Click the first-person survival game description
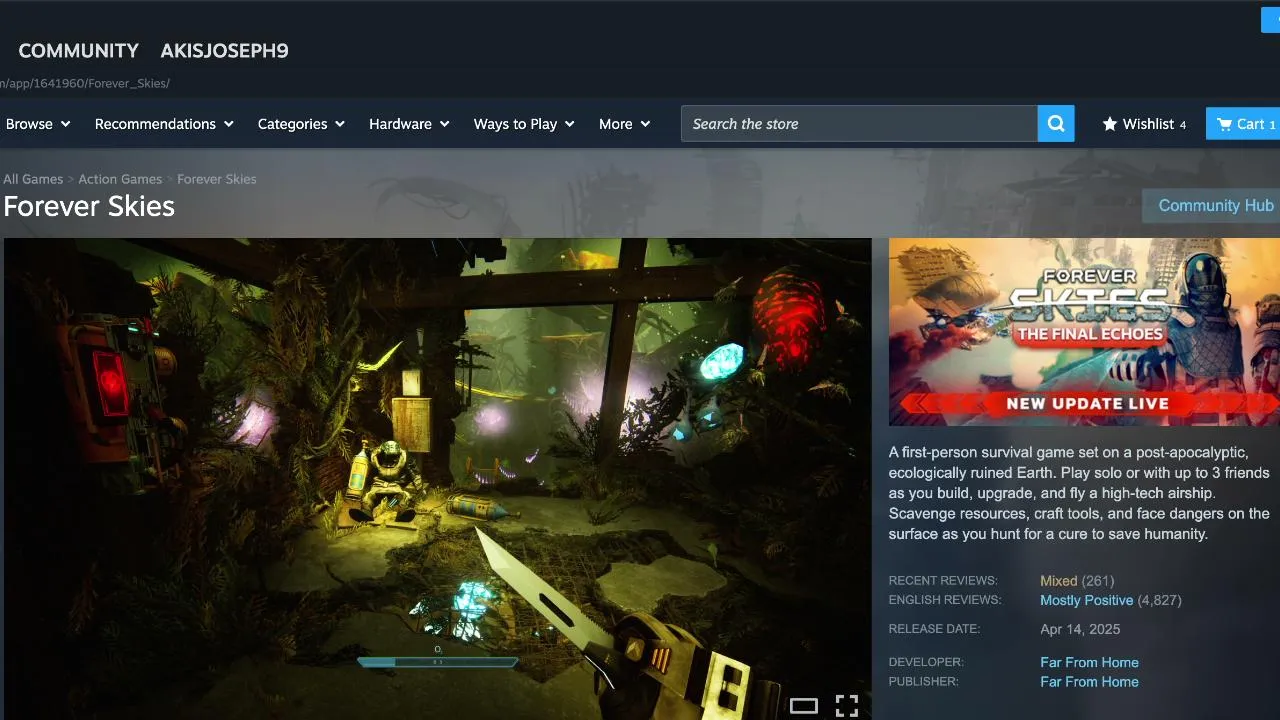The width and height of the screenshot is (1280, 720). 1080,493
